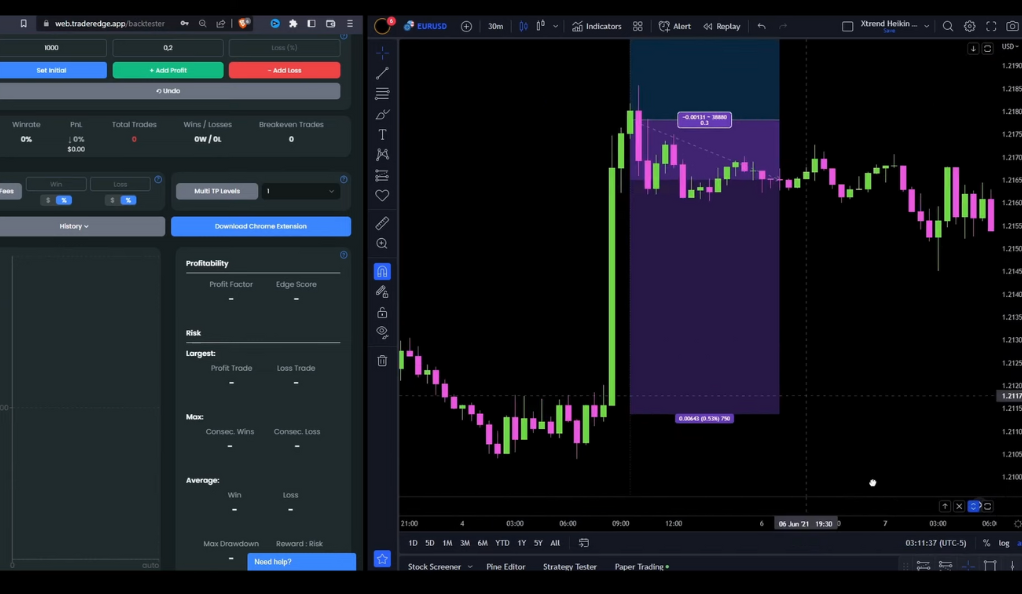
Task: Open the USD currency dropdown on price axis
Action: [x=1010, y=46]
